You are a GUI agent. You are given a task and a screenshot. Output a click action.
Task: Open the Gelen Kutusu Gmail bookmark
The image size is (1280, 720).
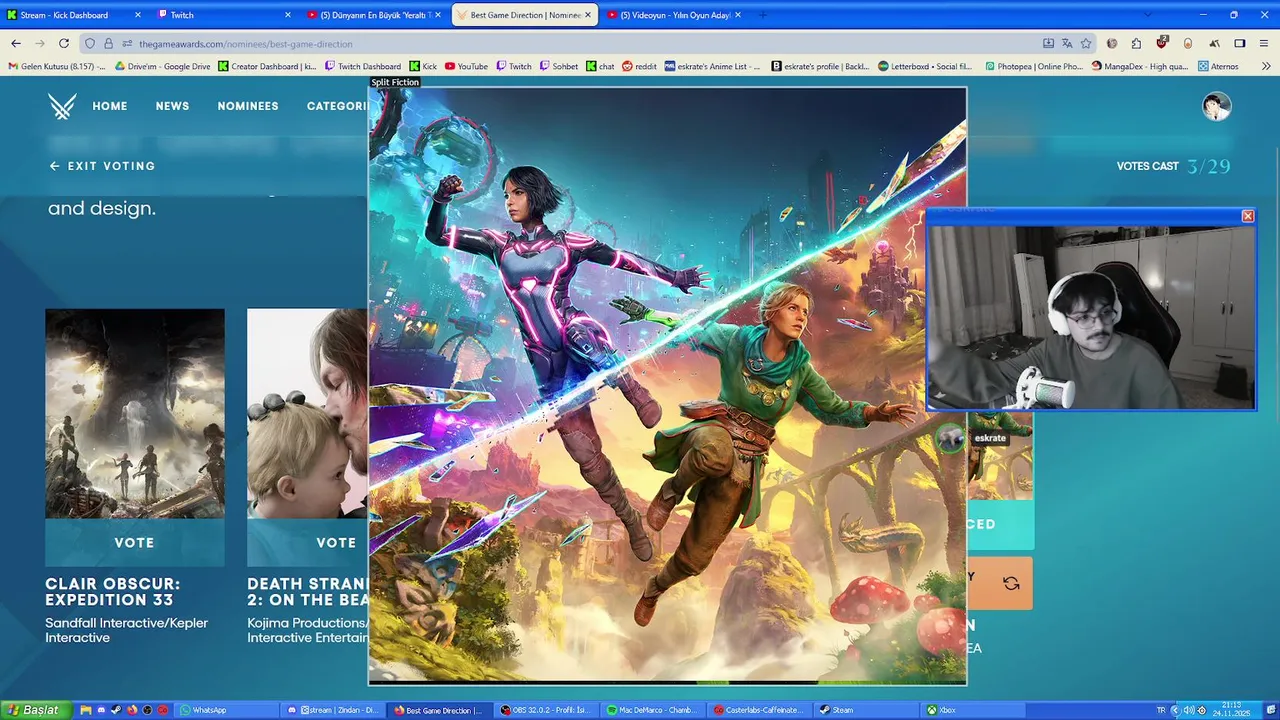(57, 66)
